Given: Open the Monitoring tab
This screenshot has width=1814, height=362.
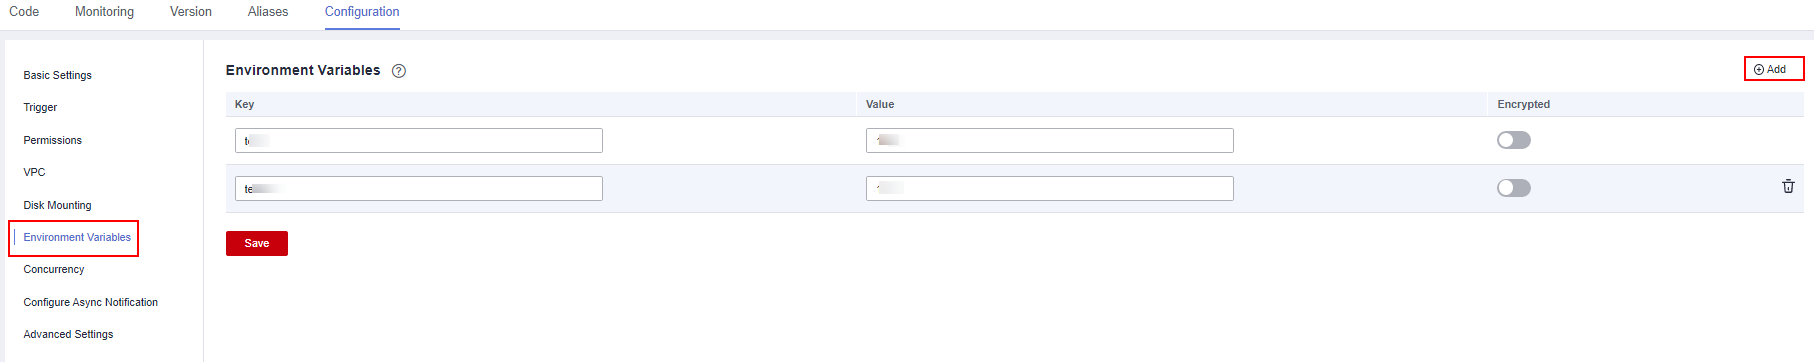Looking at the screenshot, I should pos(104,12).
